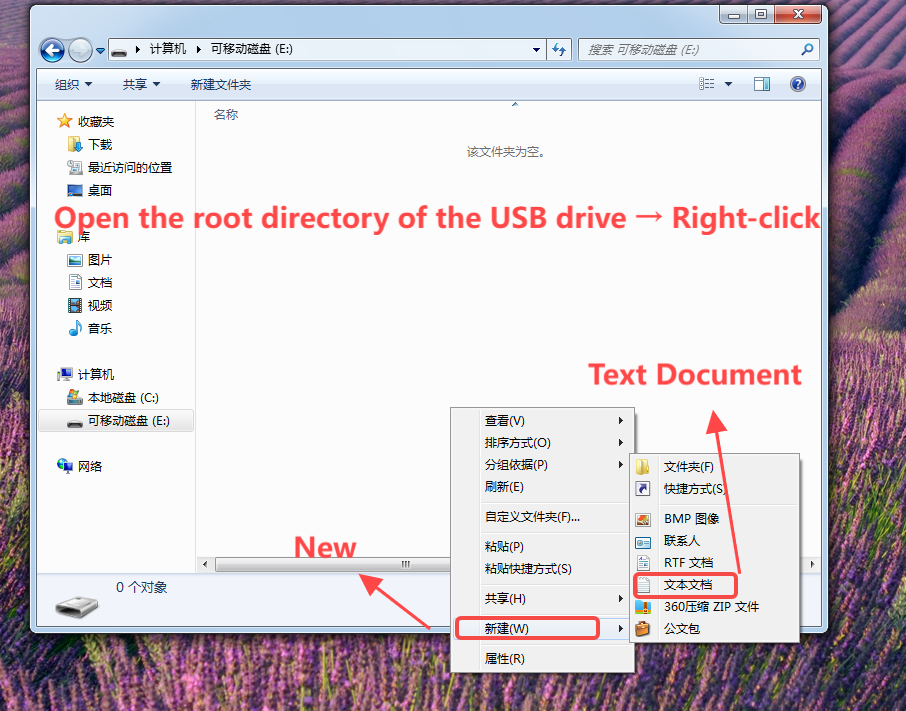Open the 组织 dropdown menu

tap(71, 84)
